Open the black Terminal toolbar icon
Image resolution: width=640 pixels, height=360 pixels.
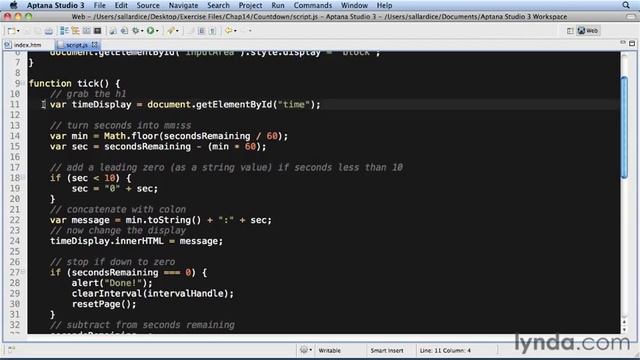click(98, 31)
